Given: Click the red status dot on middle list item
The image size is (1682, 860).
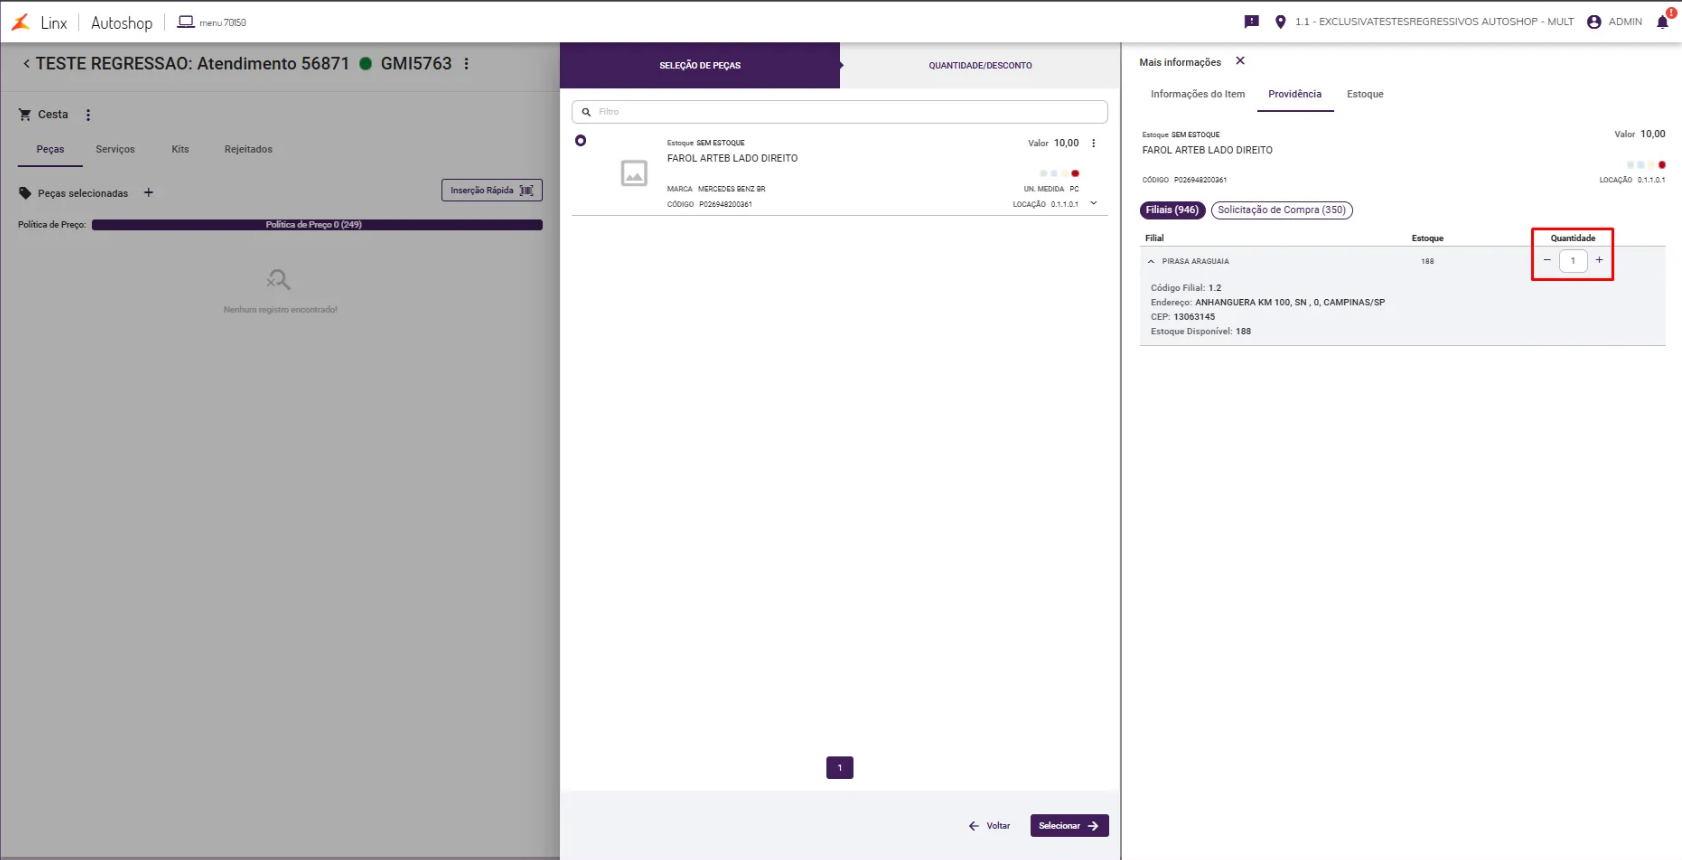Looking at the screenshot, I should point(1075,173).
